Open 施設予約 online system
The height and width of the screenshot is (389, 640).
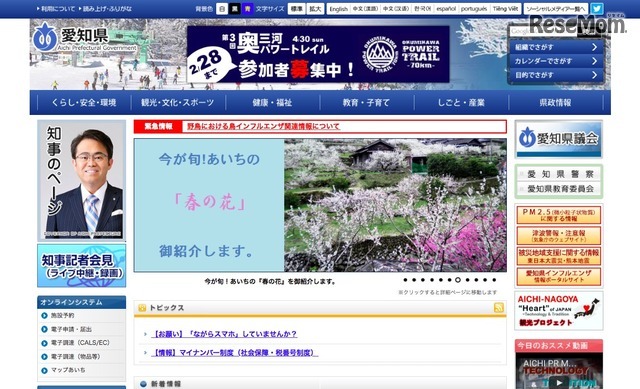pos(62,316)
